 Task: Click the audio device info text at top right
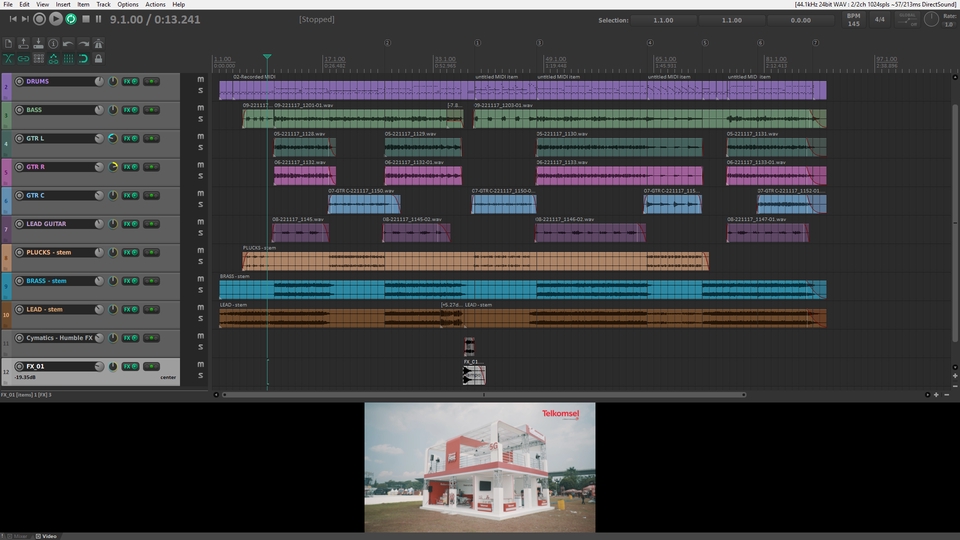coord(875,4)
